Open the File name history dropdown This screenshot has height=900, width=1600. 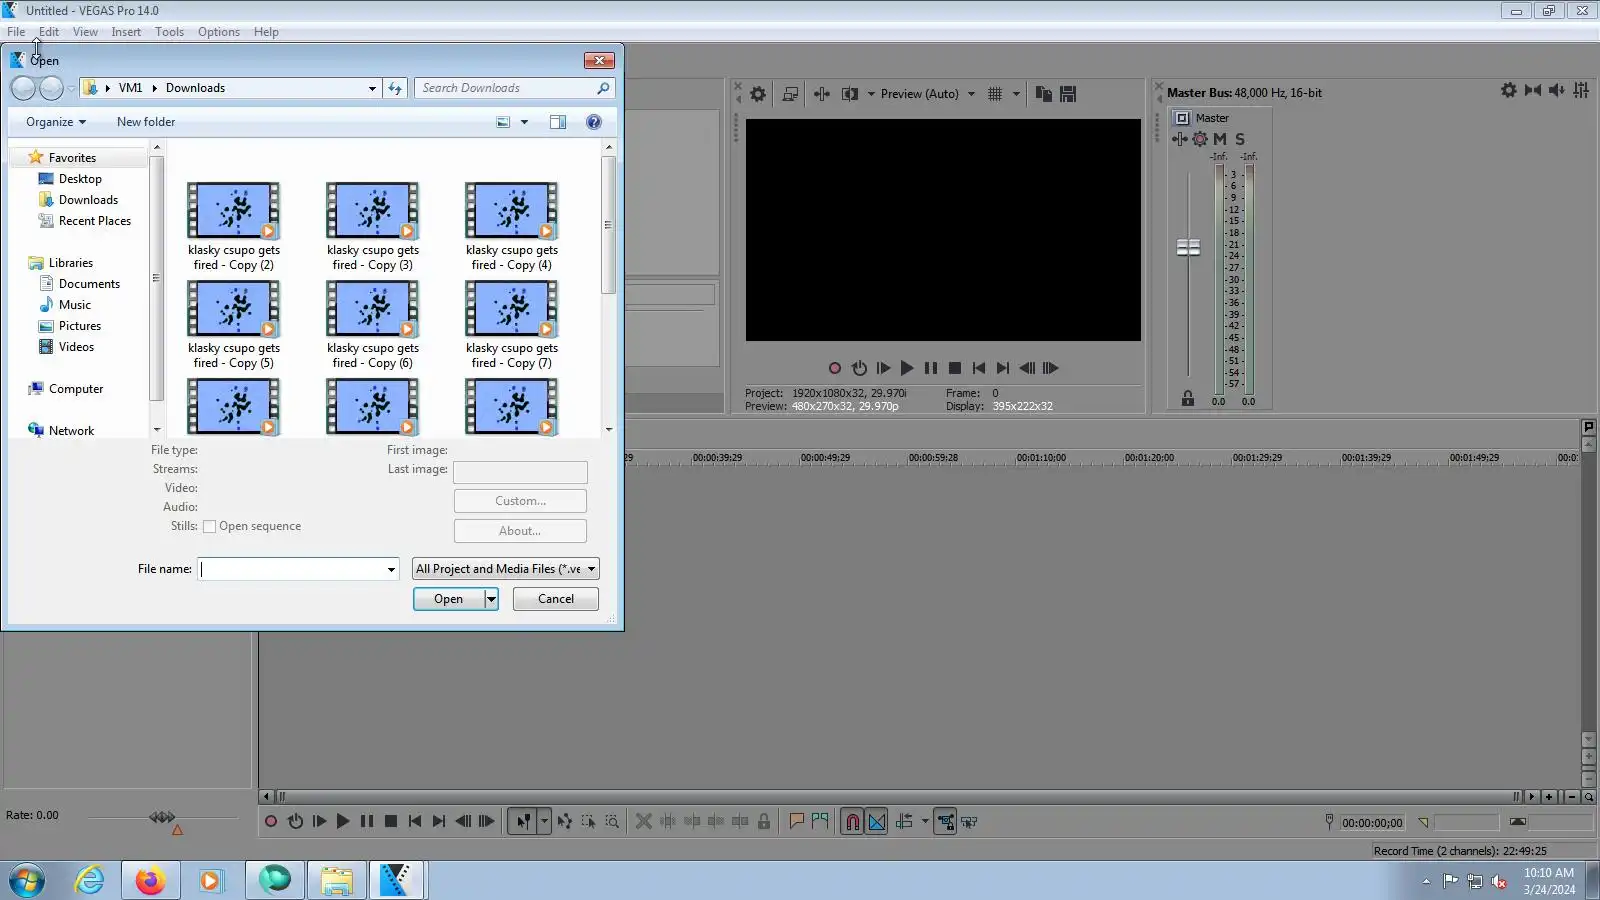pyautogui.click(x=391, y=570)
